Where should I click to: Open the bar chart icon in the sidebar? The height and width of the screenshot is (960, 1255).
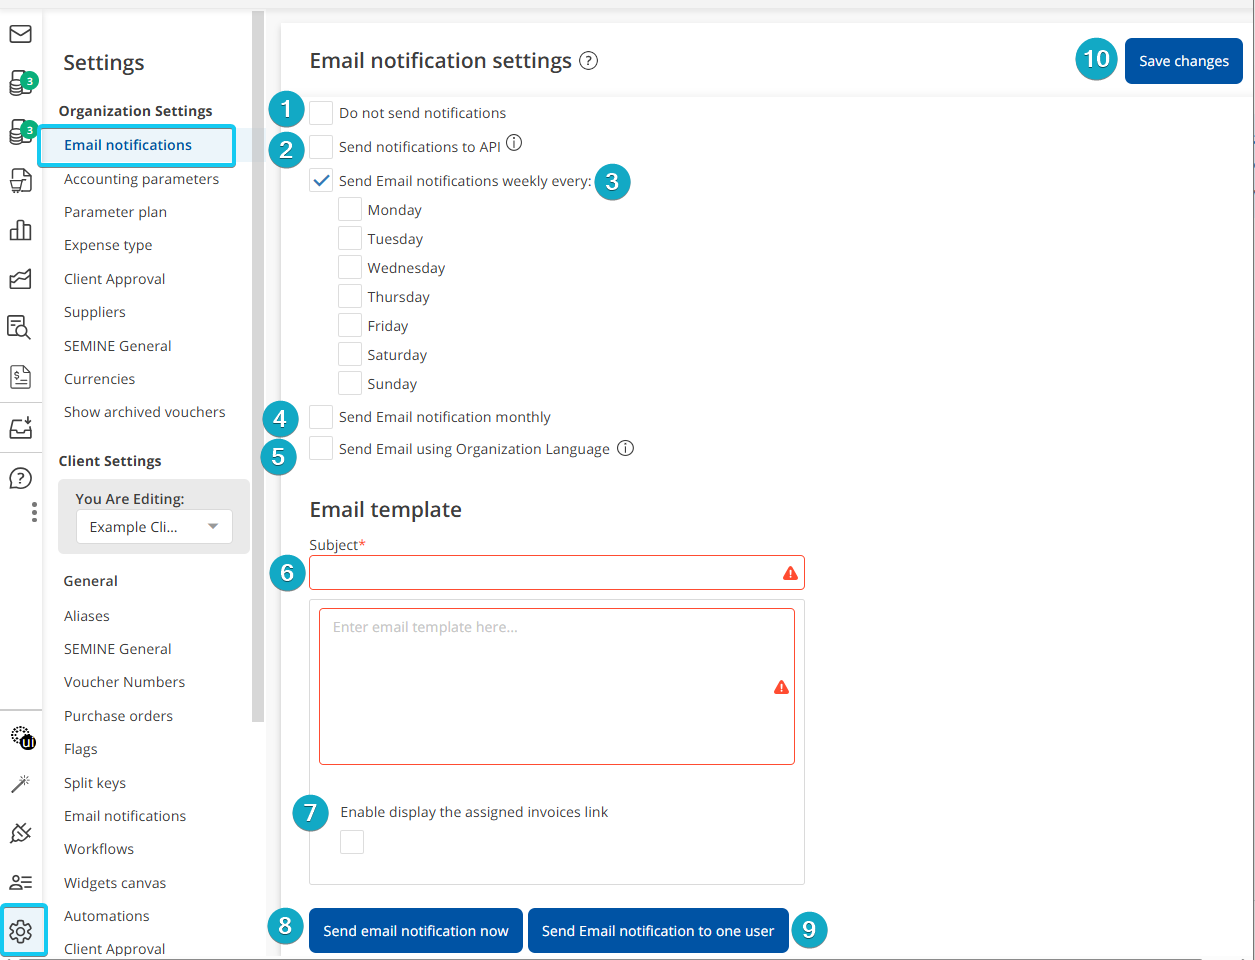point(20,230)
